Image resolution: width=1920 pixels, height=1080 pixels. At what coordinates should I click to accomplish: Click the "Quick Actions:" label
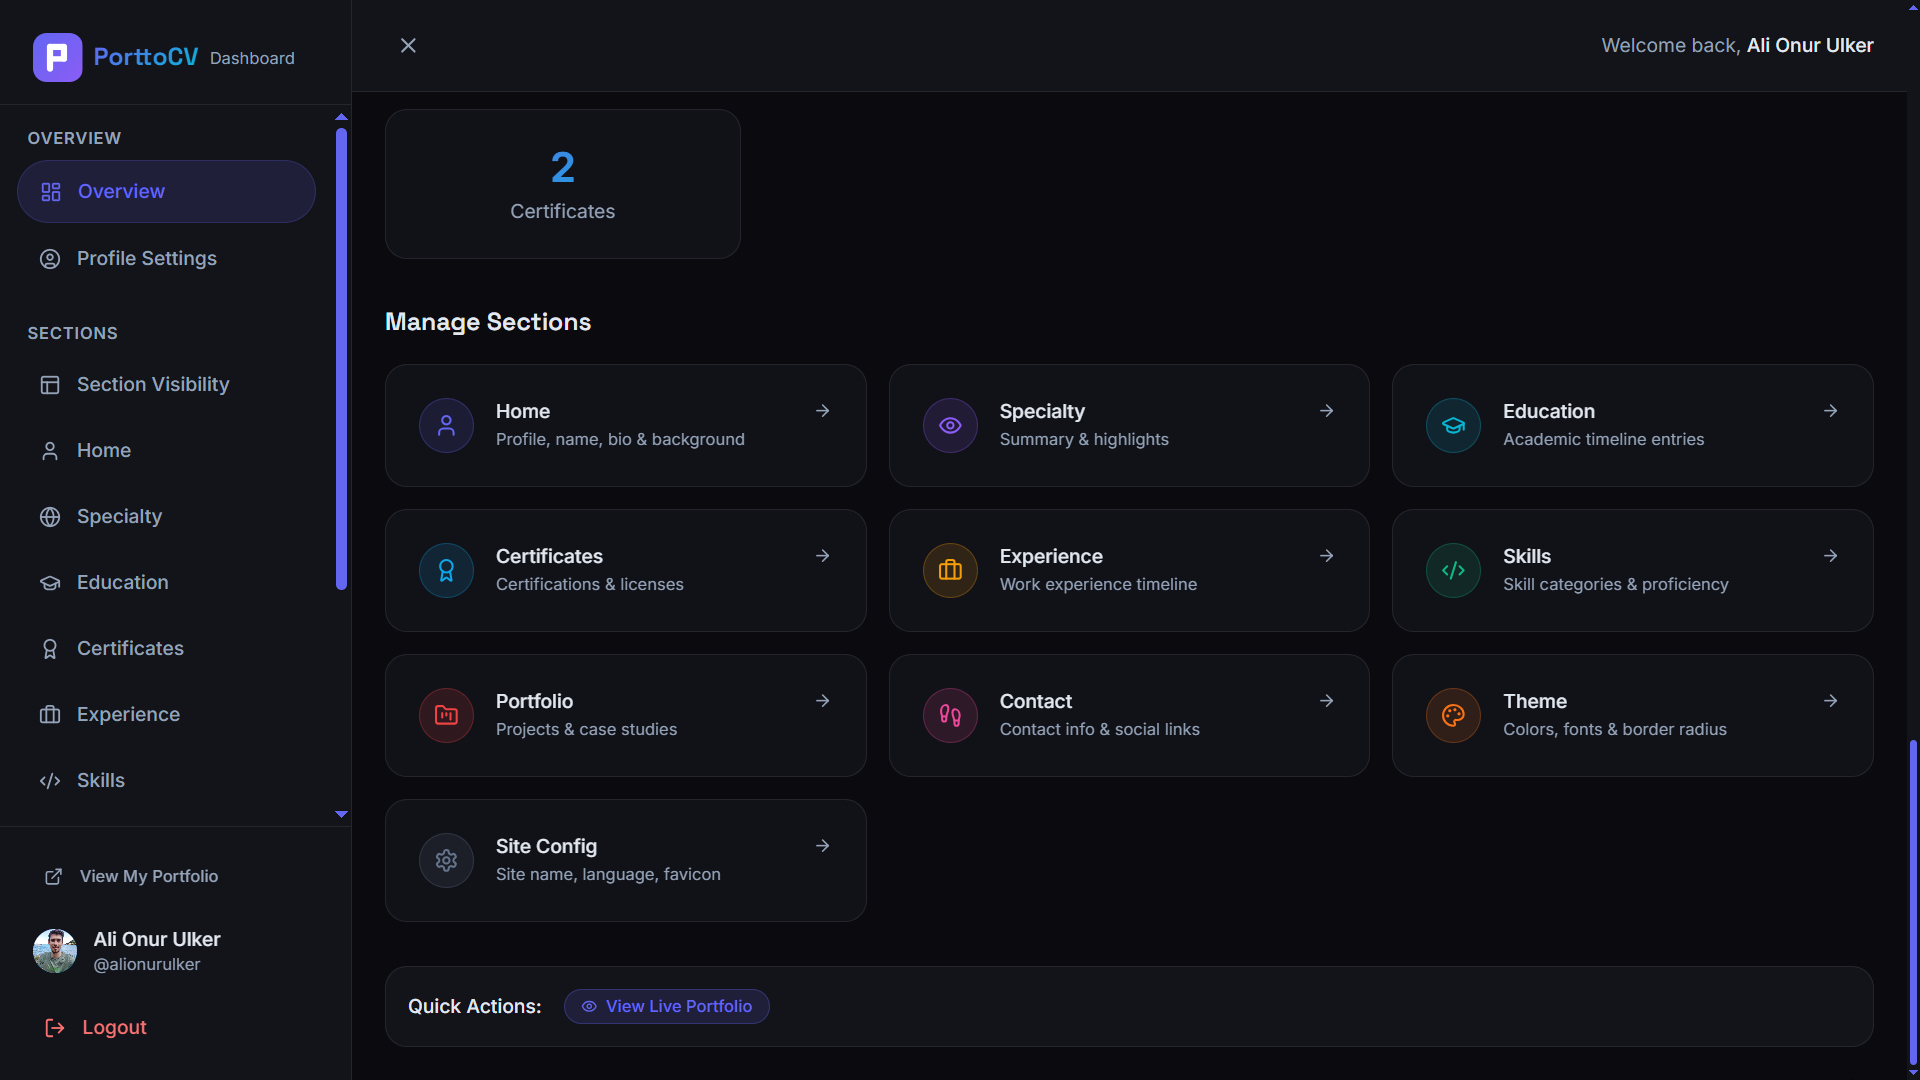click(x=474, y=1006)
